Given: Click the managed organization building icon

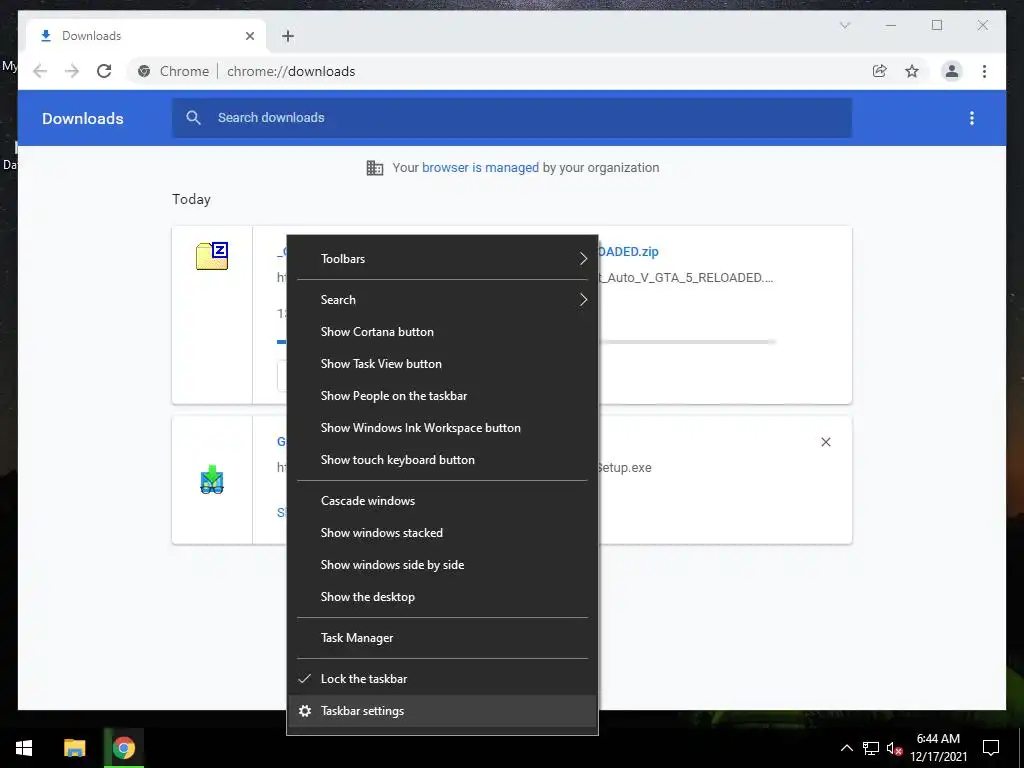Looking at the screenshot, I should (375, 168).
